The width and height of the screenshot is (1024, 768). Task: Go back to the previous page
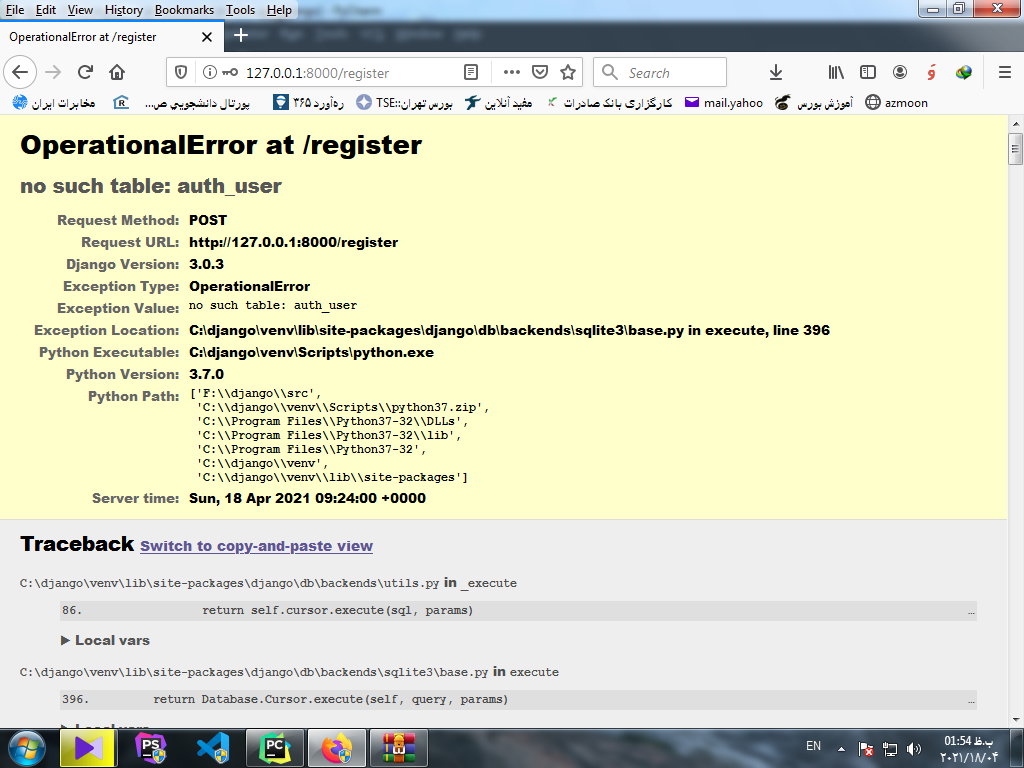point(20,72)
